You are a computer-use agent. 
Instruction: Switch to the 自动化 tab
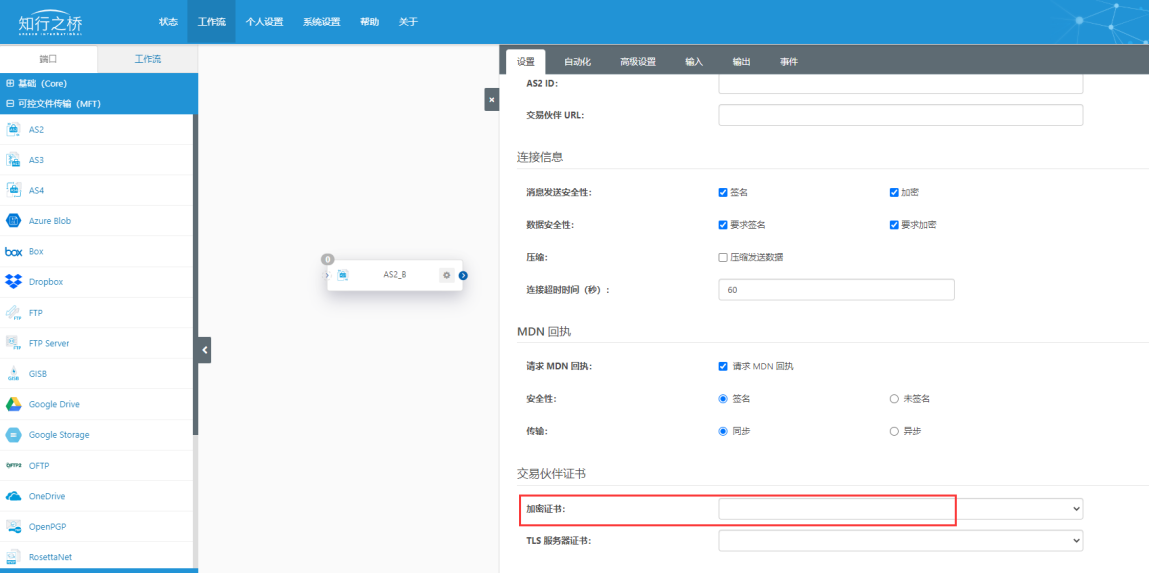coord(577,62)
